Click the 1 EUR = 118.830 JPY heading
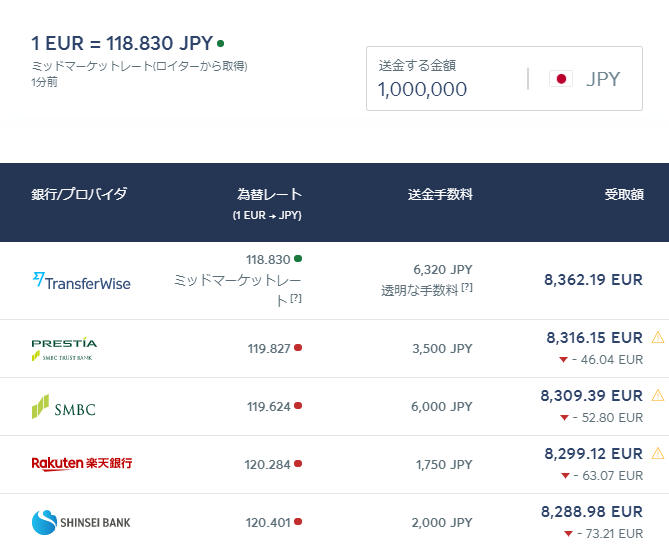669x544 pixels. (122, 43)
